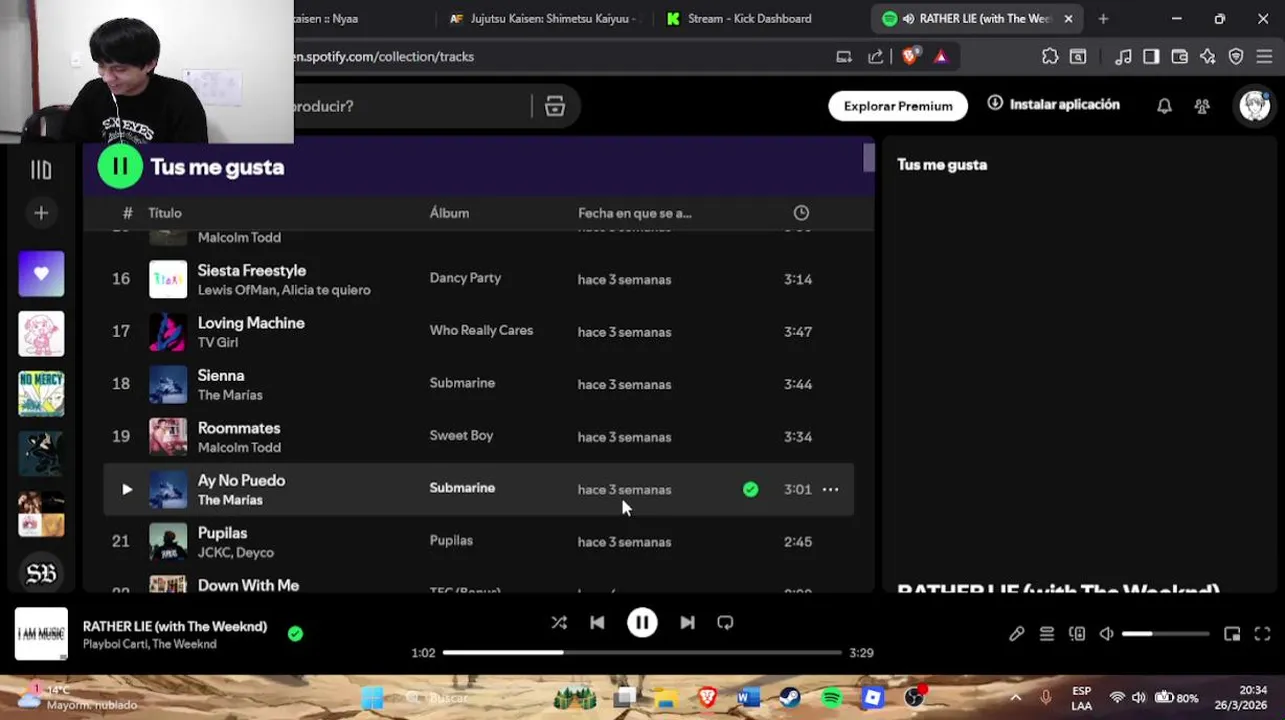
Task: Open the friend activity icon
Action: [x=1202, y=106]
